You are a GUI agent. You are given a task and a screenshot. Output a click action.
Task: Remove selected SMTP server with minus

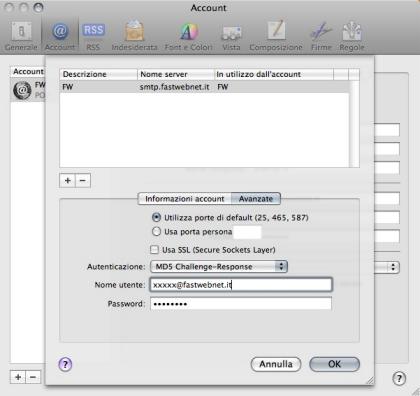83,181
